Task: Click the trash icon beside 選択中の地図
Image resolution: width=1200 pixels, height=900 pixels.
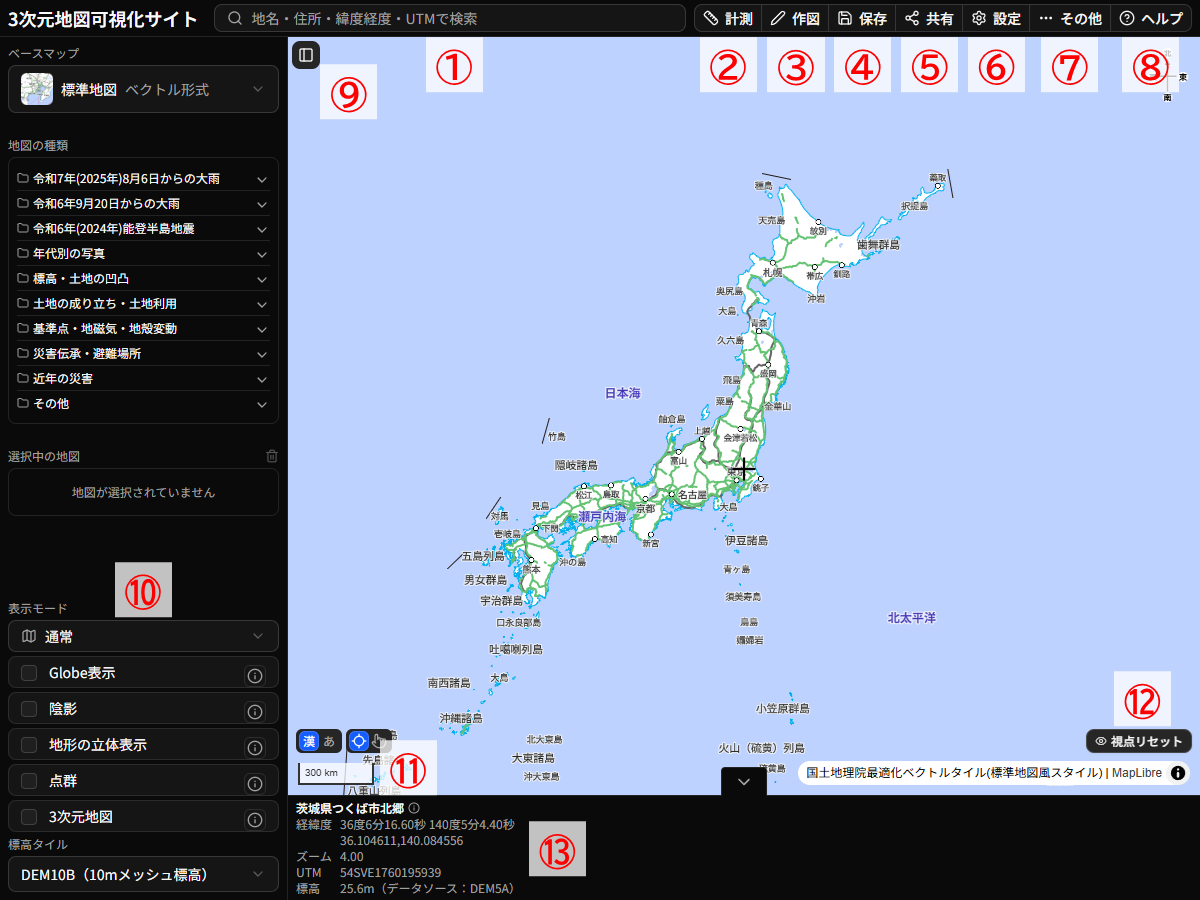Action: 272,456
